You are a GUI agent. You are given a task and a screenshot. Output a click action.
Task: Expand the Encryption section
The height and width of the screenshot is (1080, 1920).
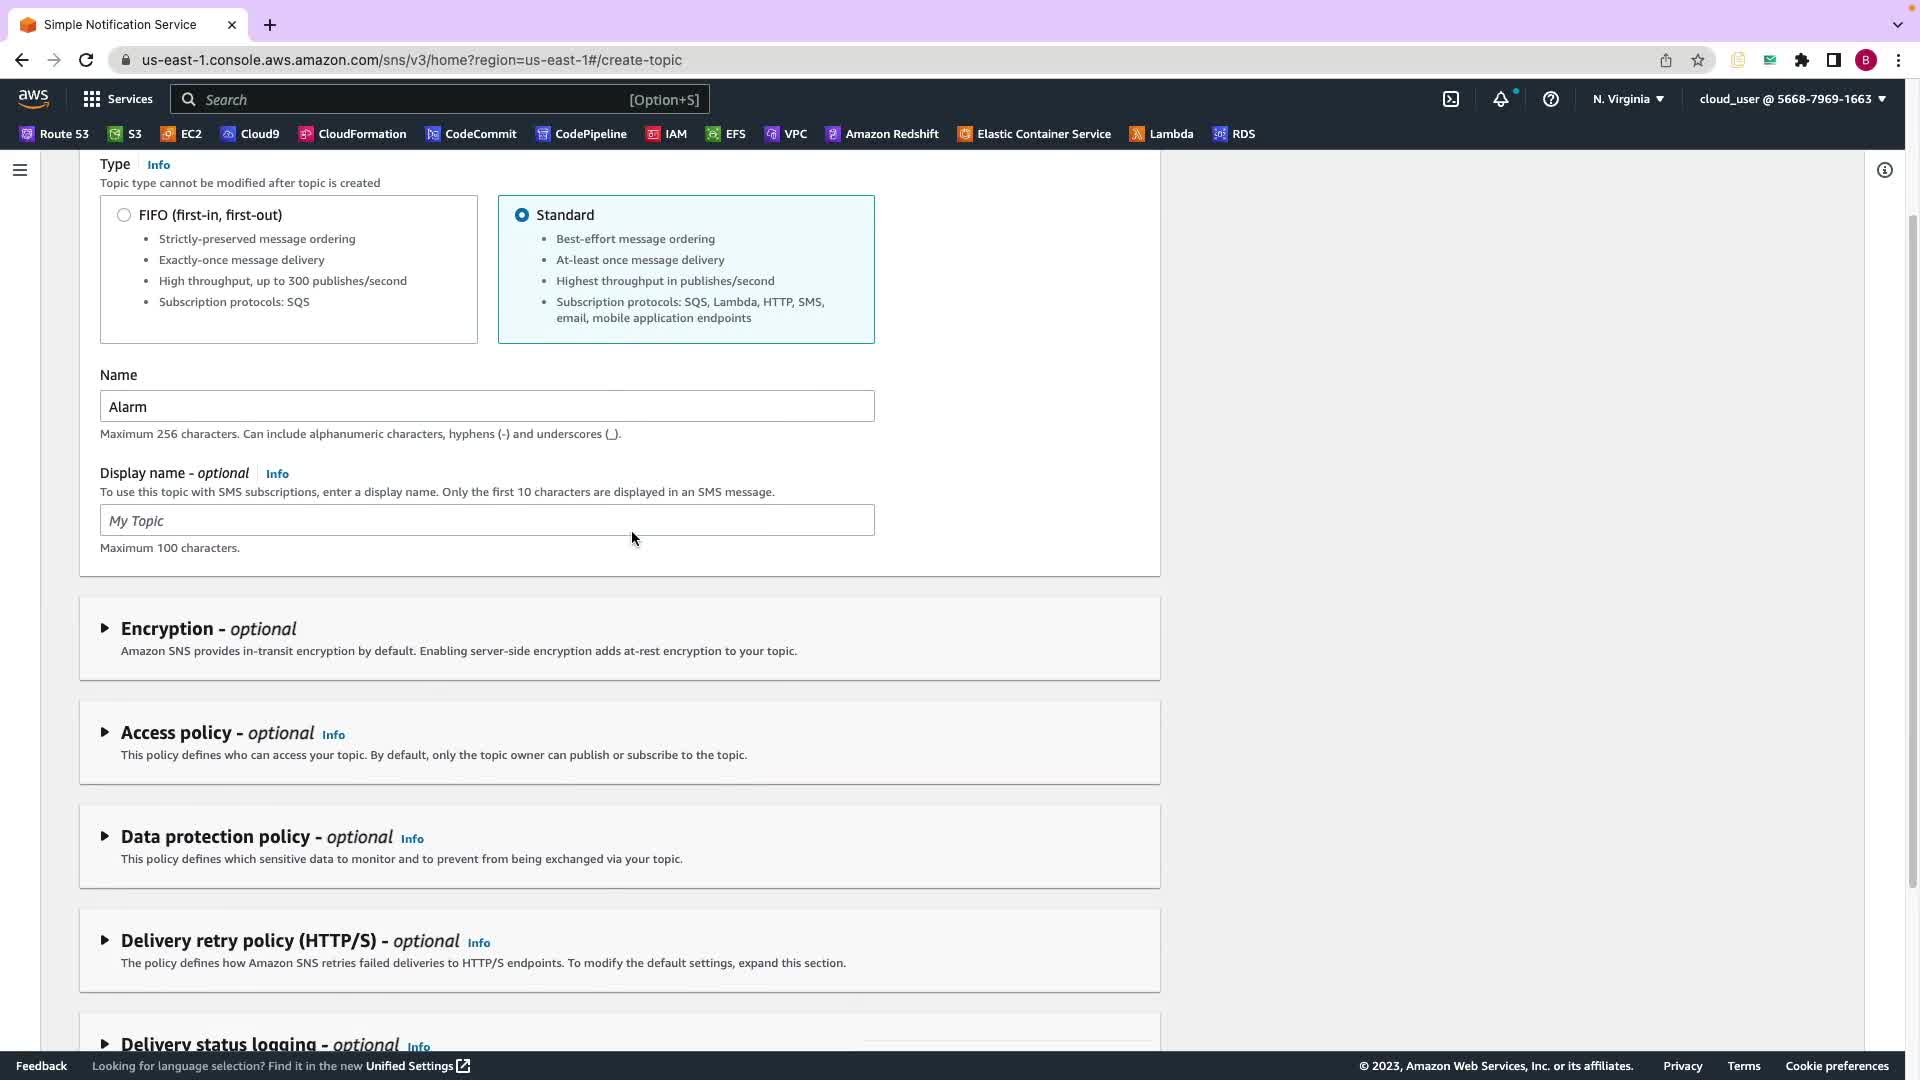tap(105, 629)
